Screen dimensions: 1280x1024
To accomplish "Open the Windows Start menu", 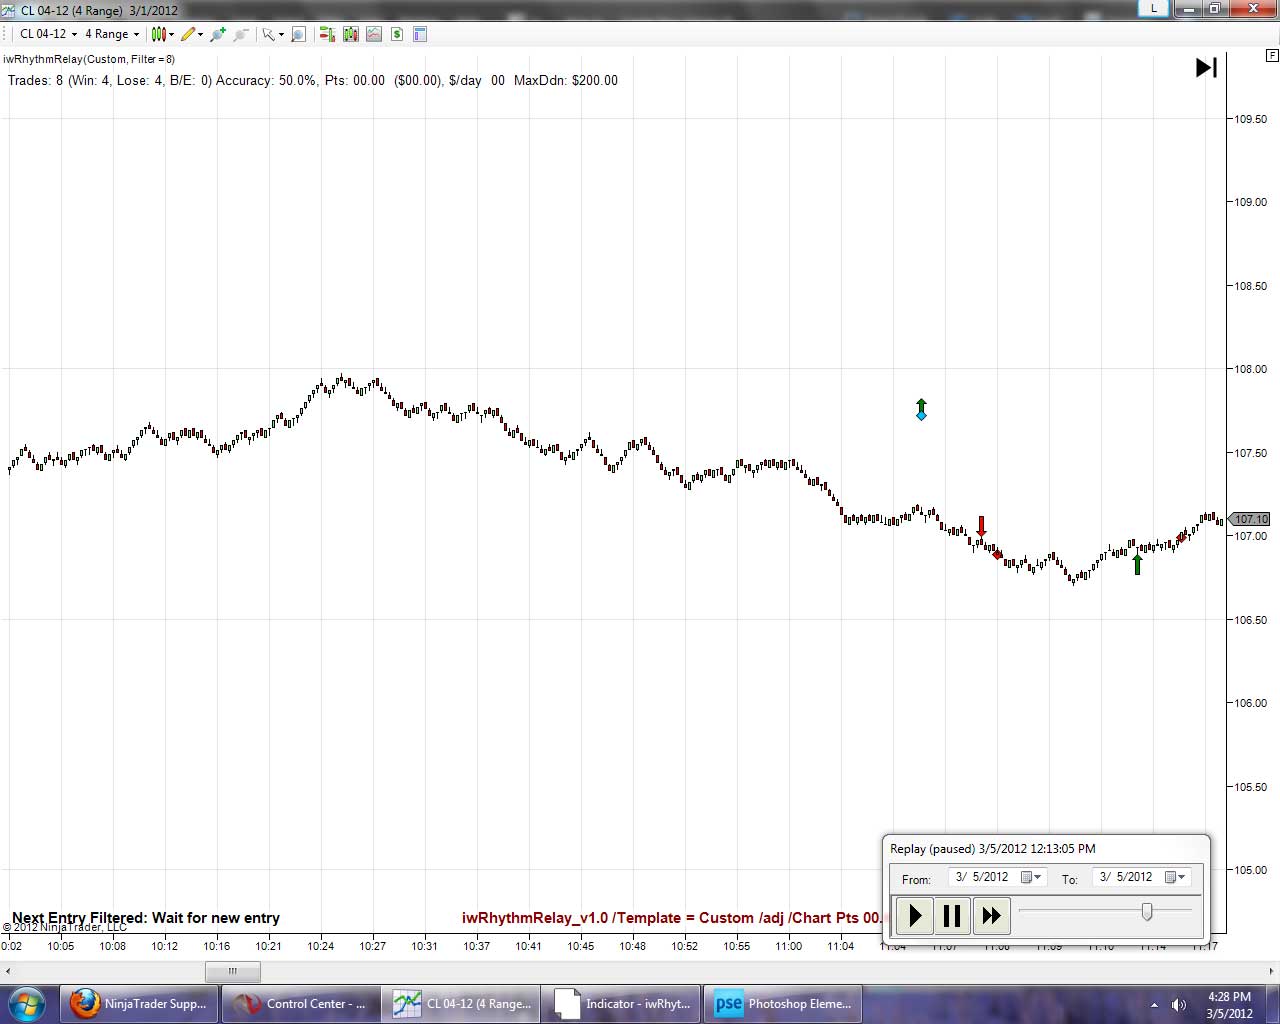I will [x=27, y=1003].
